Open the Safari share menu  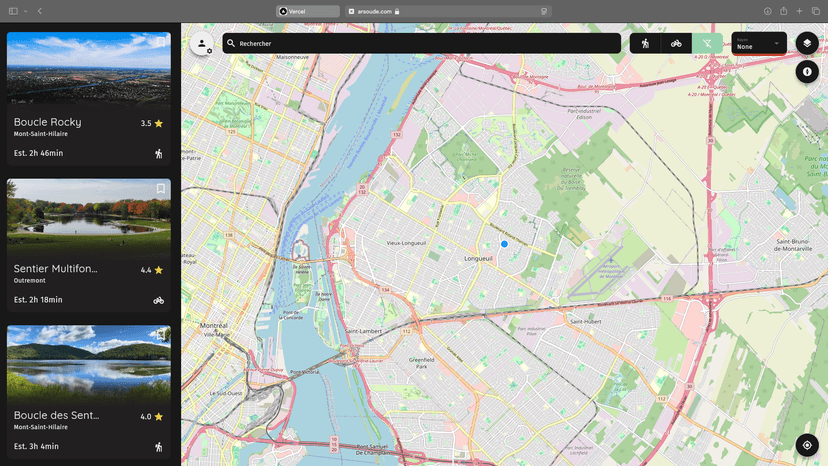(x=784, y=11)
